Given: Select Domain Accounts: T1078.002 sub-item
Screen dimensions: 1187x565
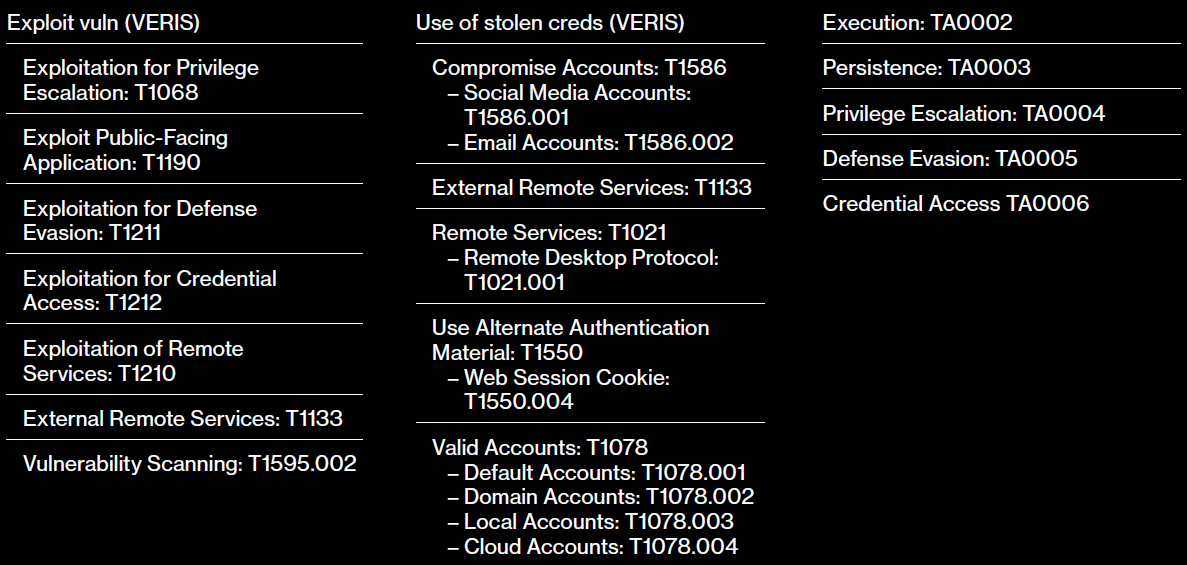Looking at the screenshot, I should [x=601, y=497].
